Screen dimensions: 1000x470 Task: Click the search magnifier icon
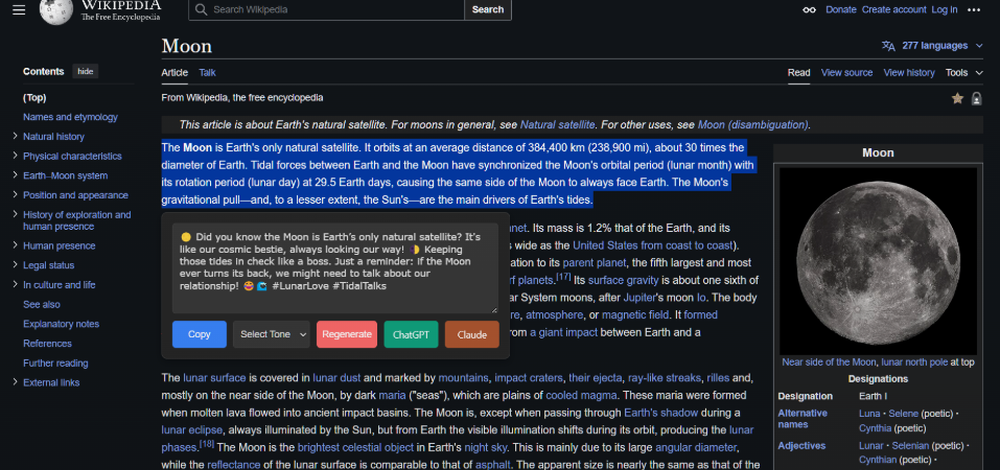202,10
